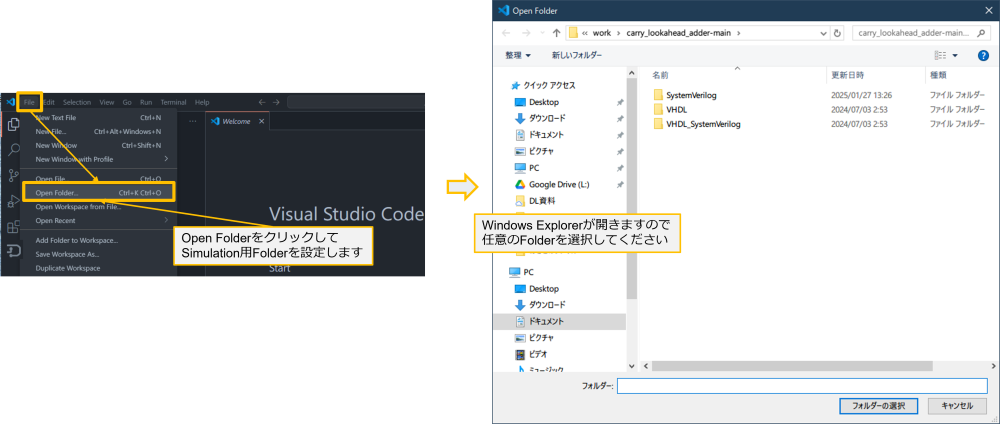
Task: Open the help button in Open Folder dialog
Action: [x=983, y=55]
